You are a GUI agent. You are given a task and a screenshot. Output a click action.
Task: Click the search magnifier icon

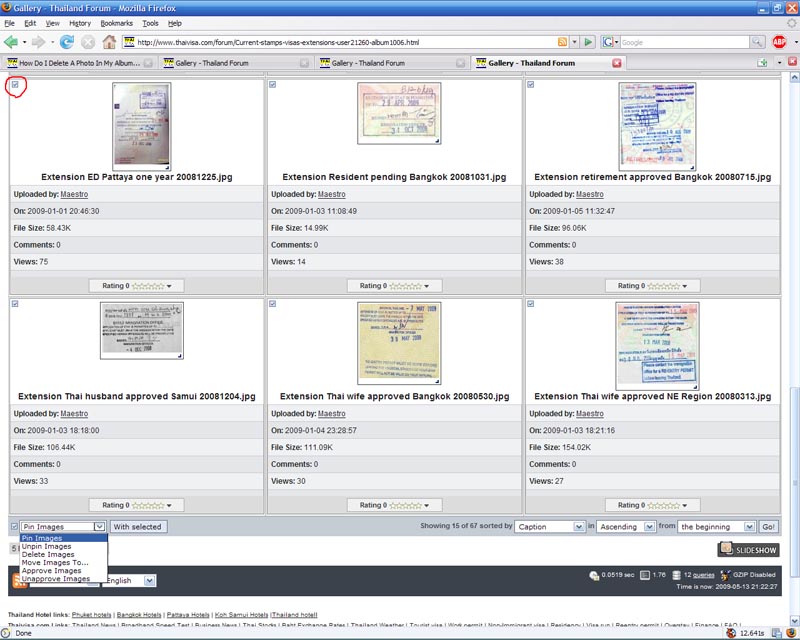pos(757,42)
